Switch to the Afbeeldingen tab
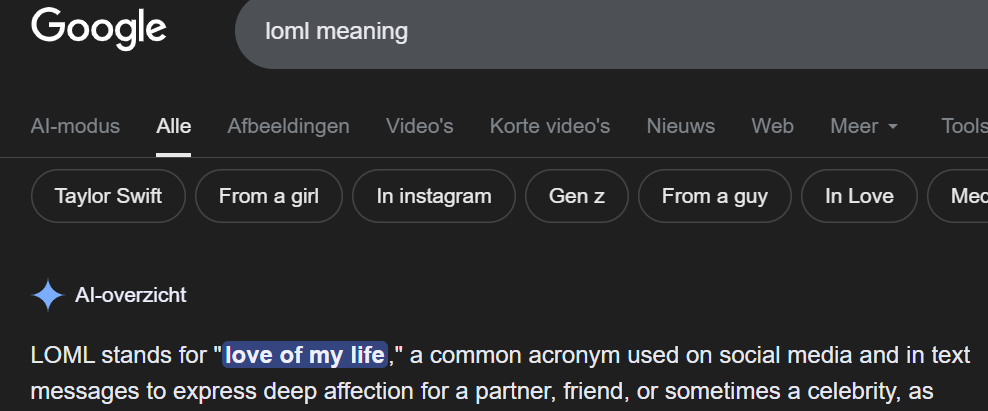This screenshot has height=411, width=988. pos(288,126)
